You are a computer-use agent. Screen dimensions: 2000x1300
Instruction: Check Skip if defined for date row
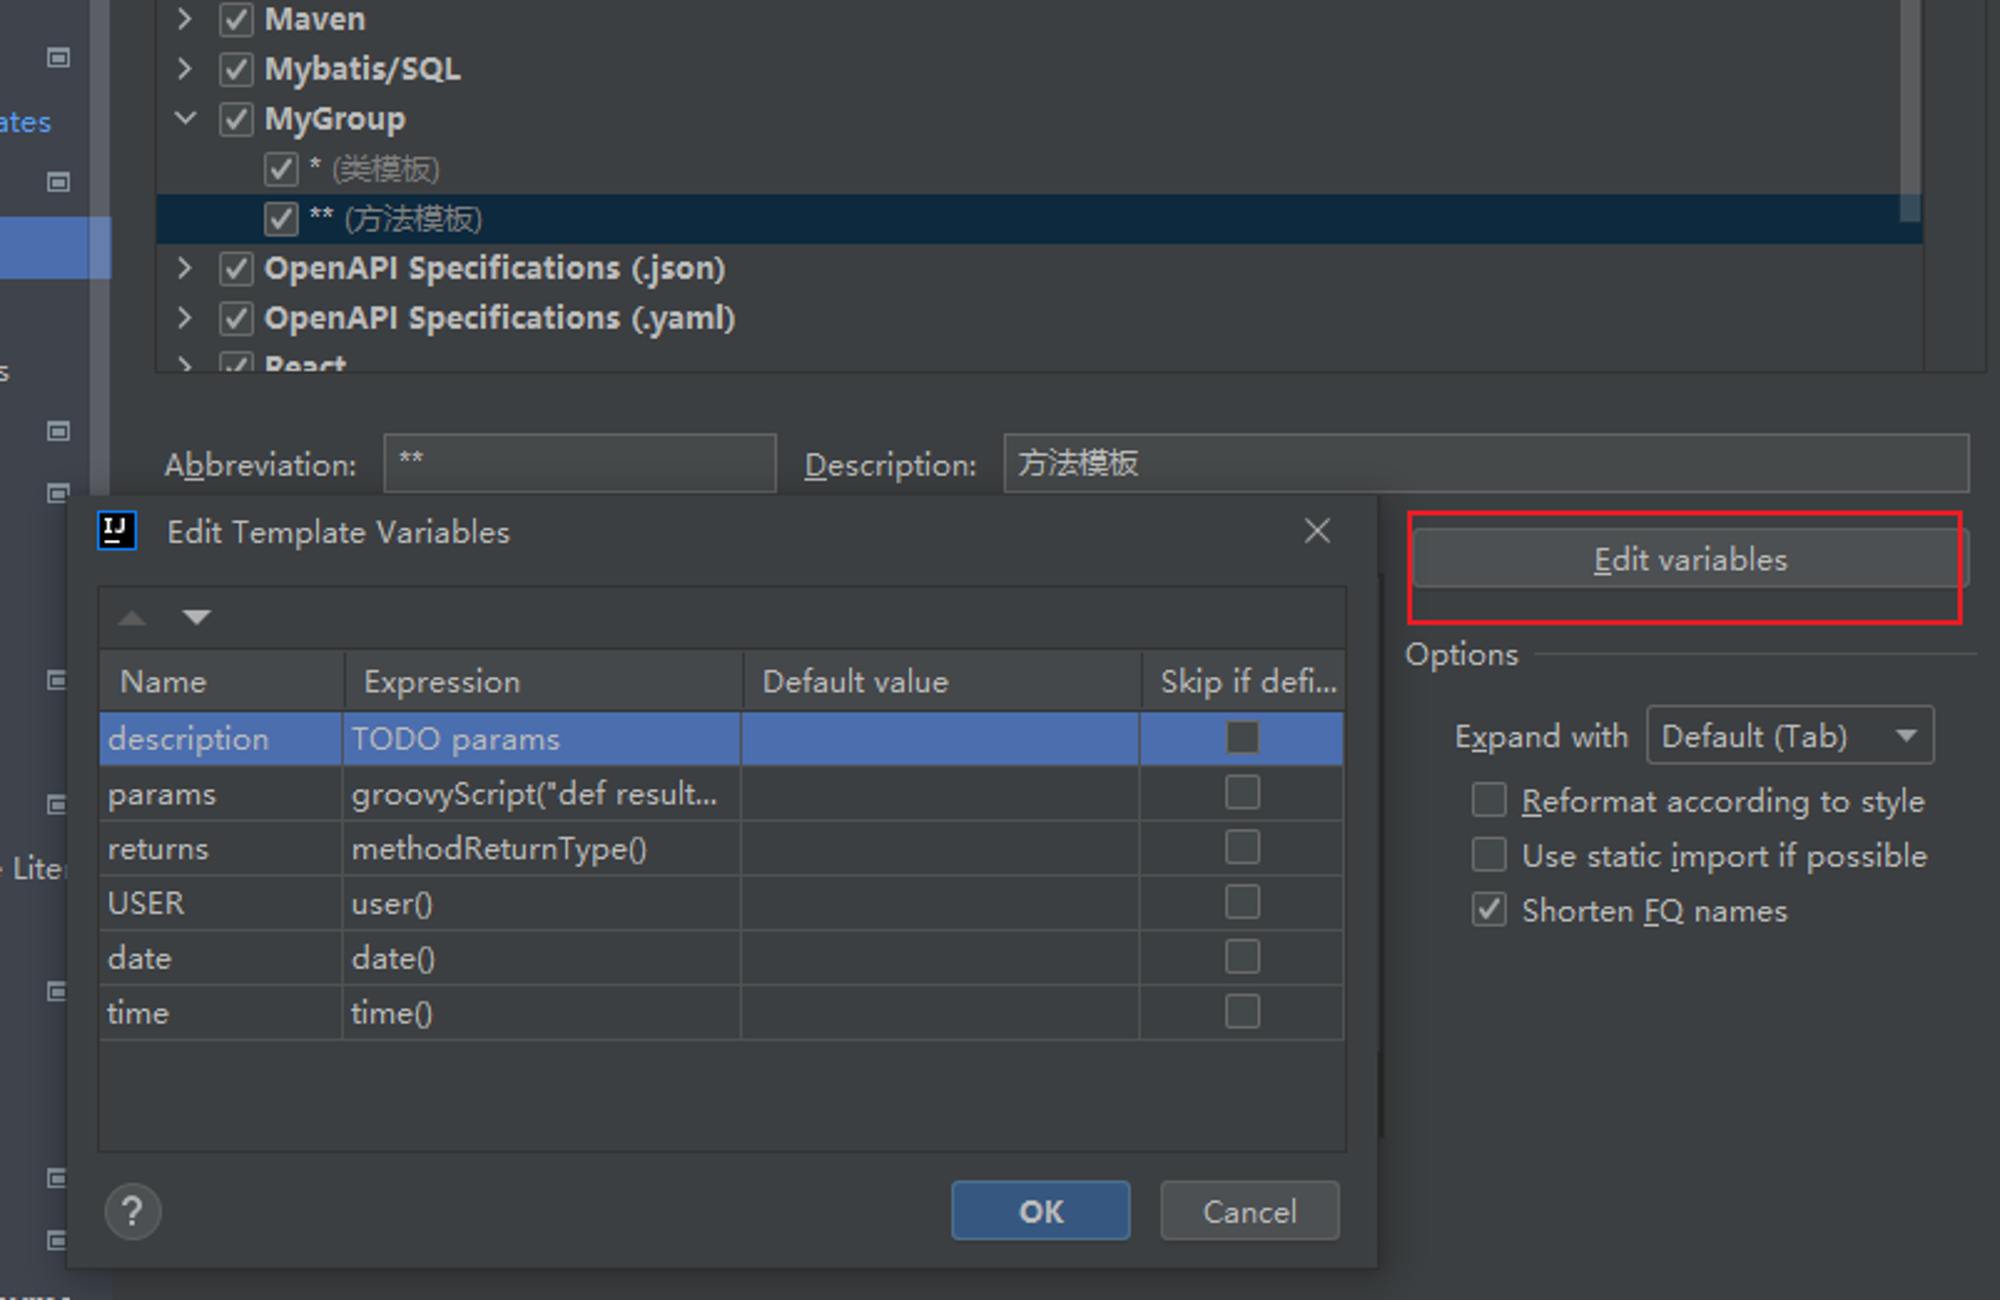[1242, 957]
